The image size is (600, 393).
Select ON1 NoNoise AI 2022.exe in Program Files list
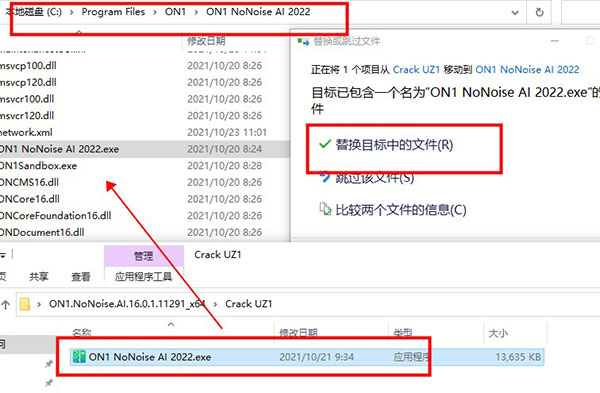coord(145,149)
